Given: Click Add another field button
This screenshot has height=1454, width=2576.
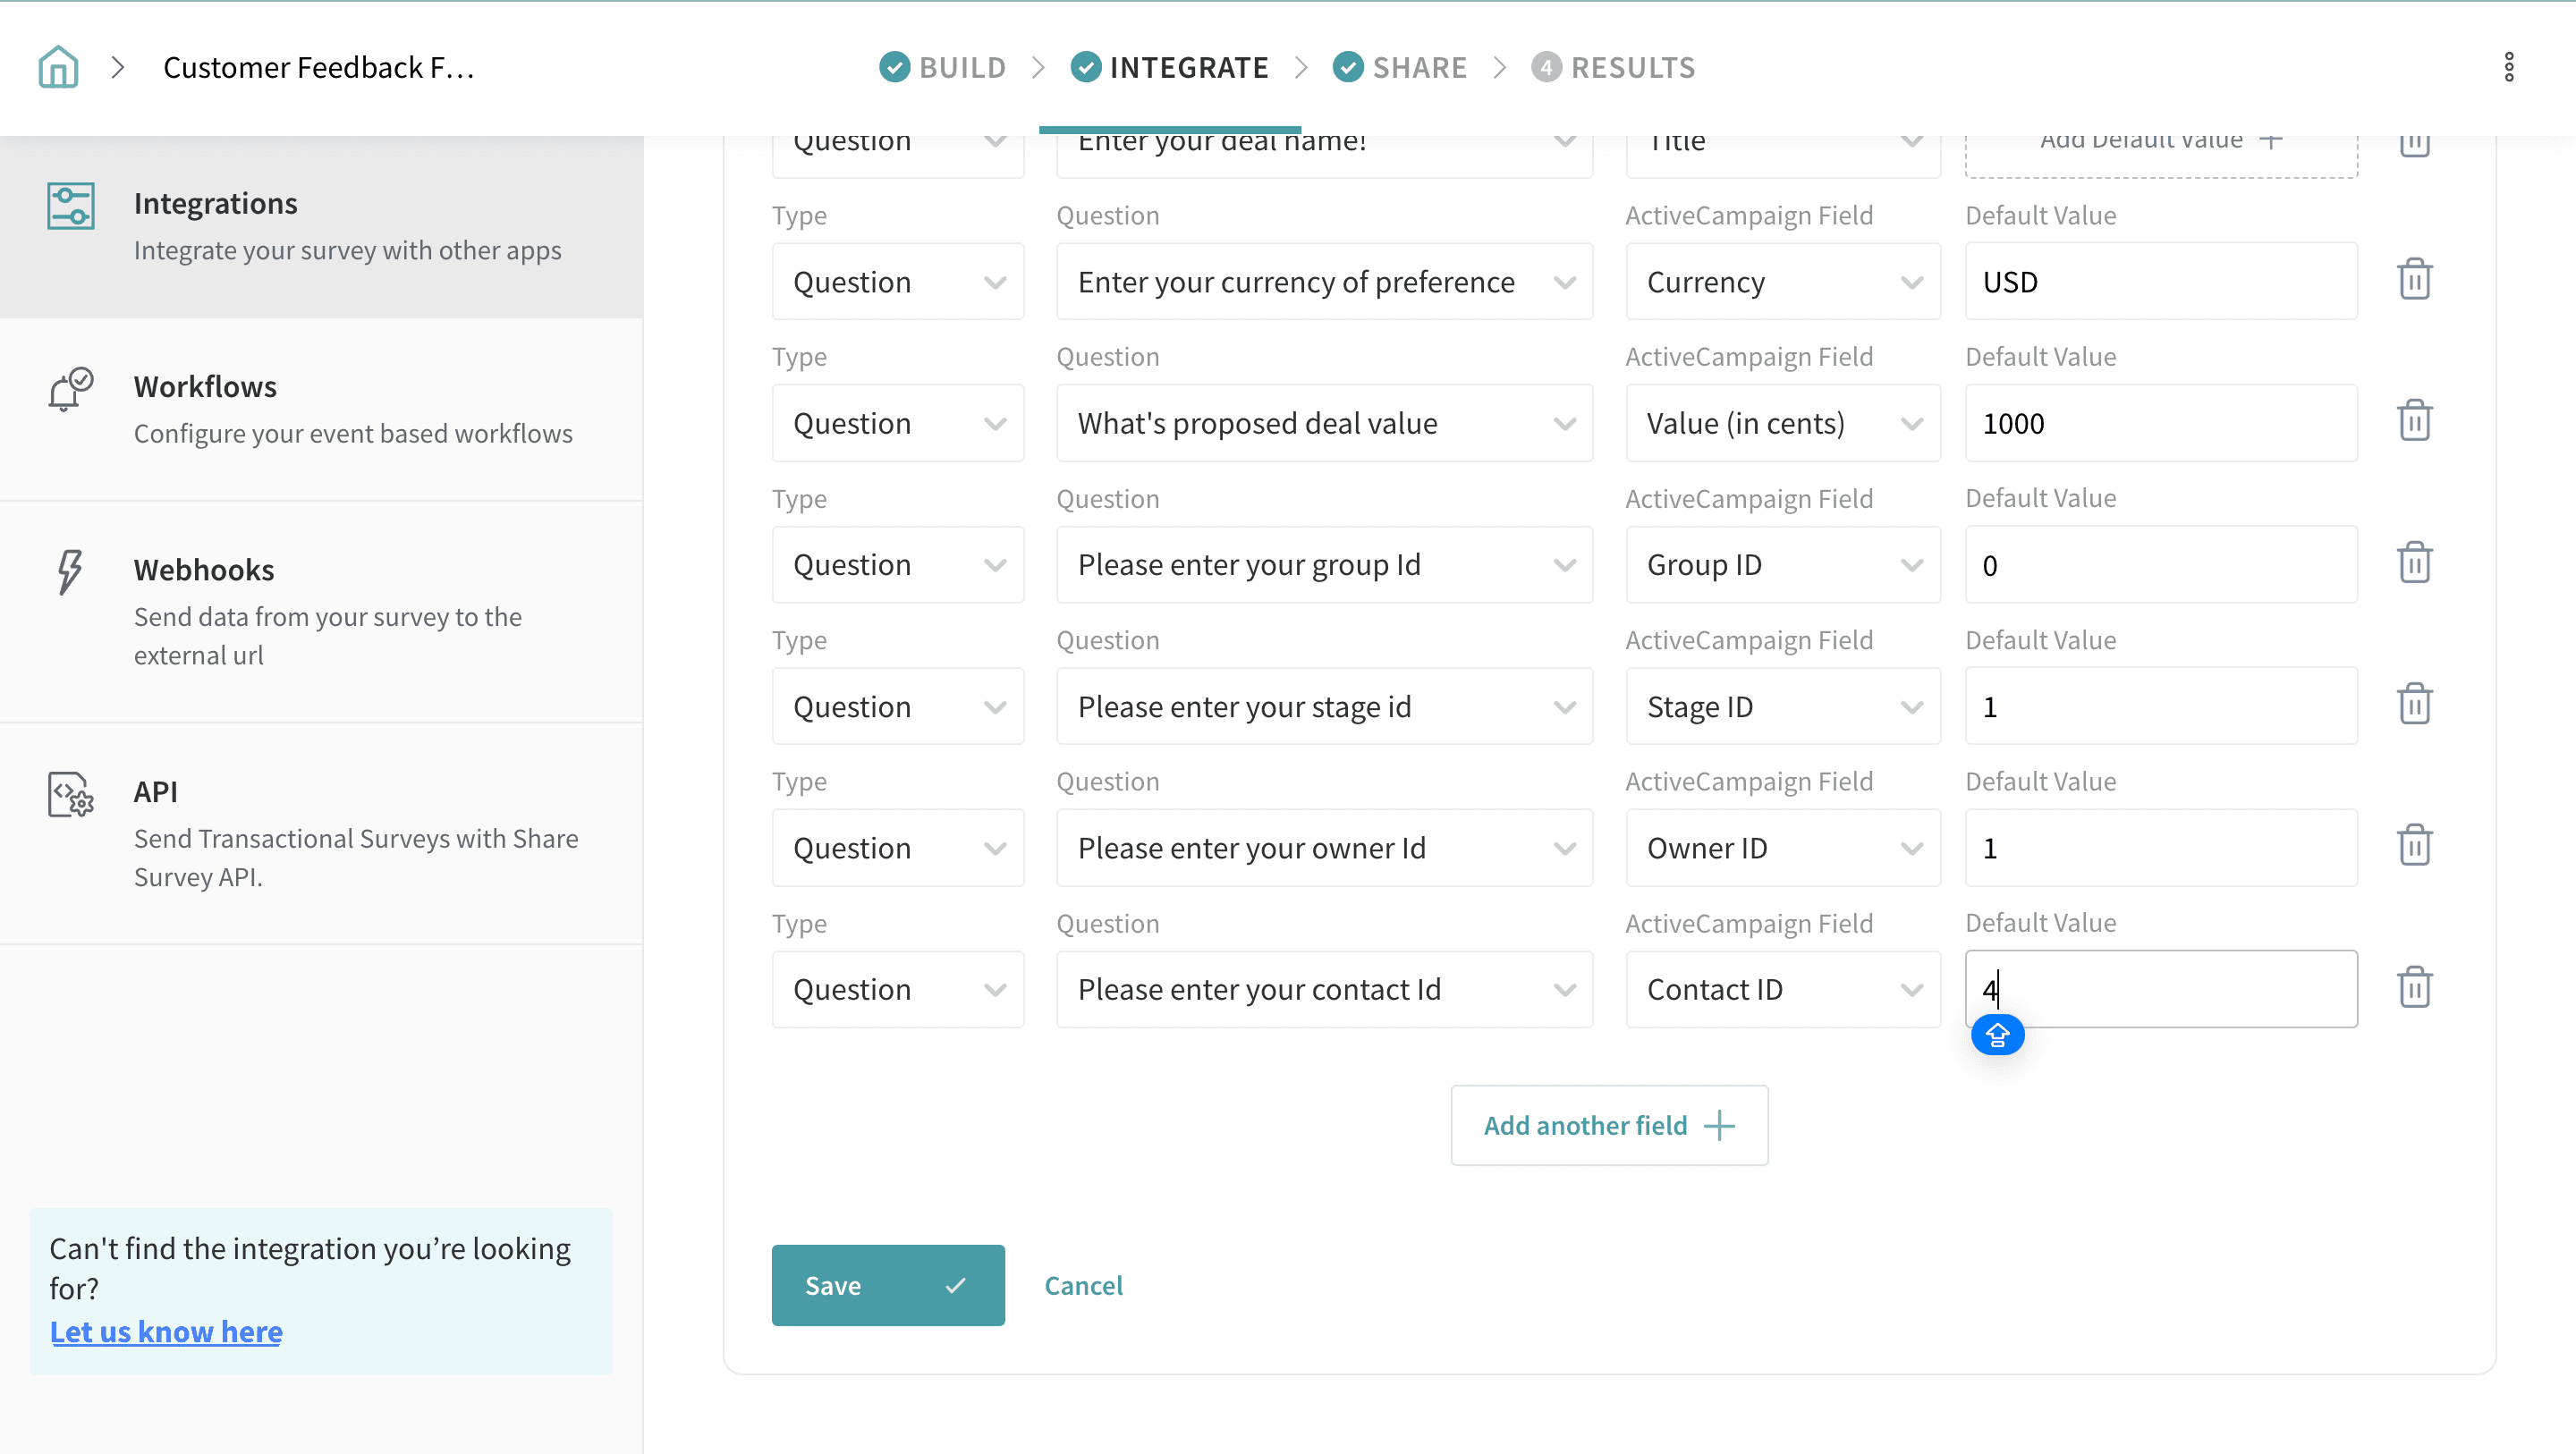Looking at the screenshot, I should (1608, 1125).
